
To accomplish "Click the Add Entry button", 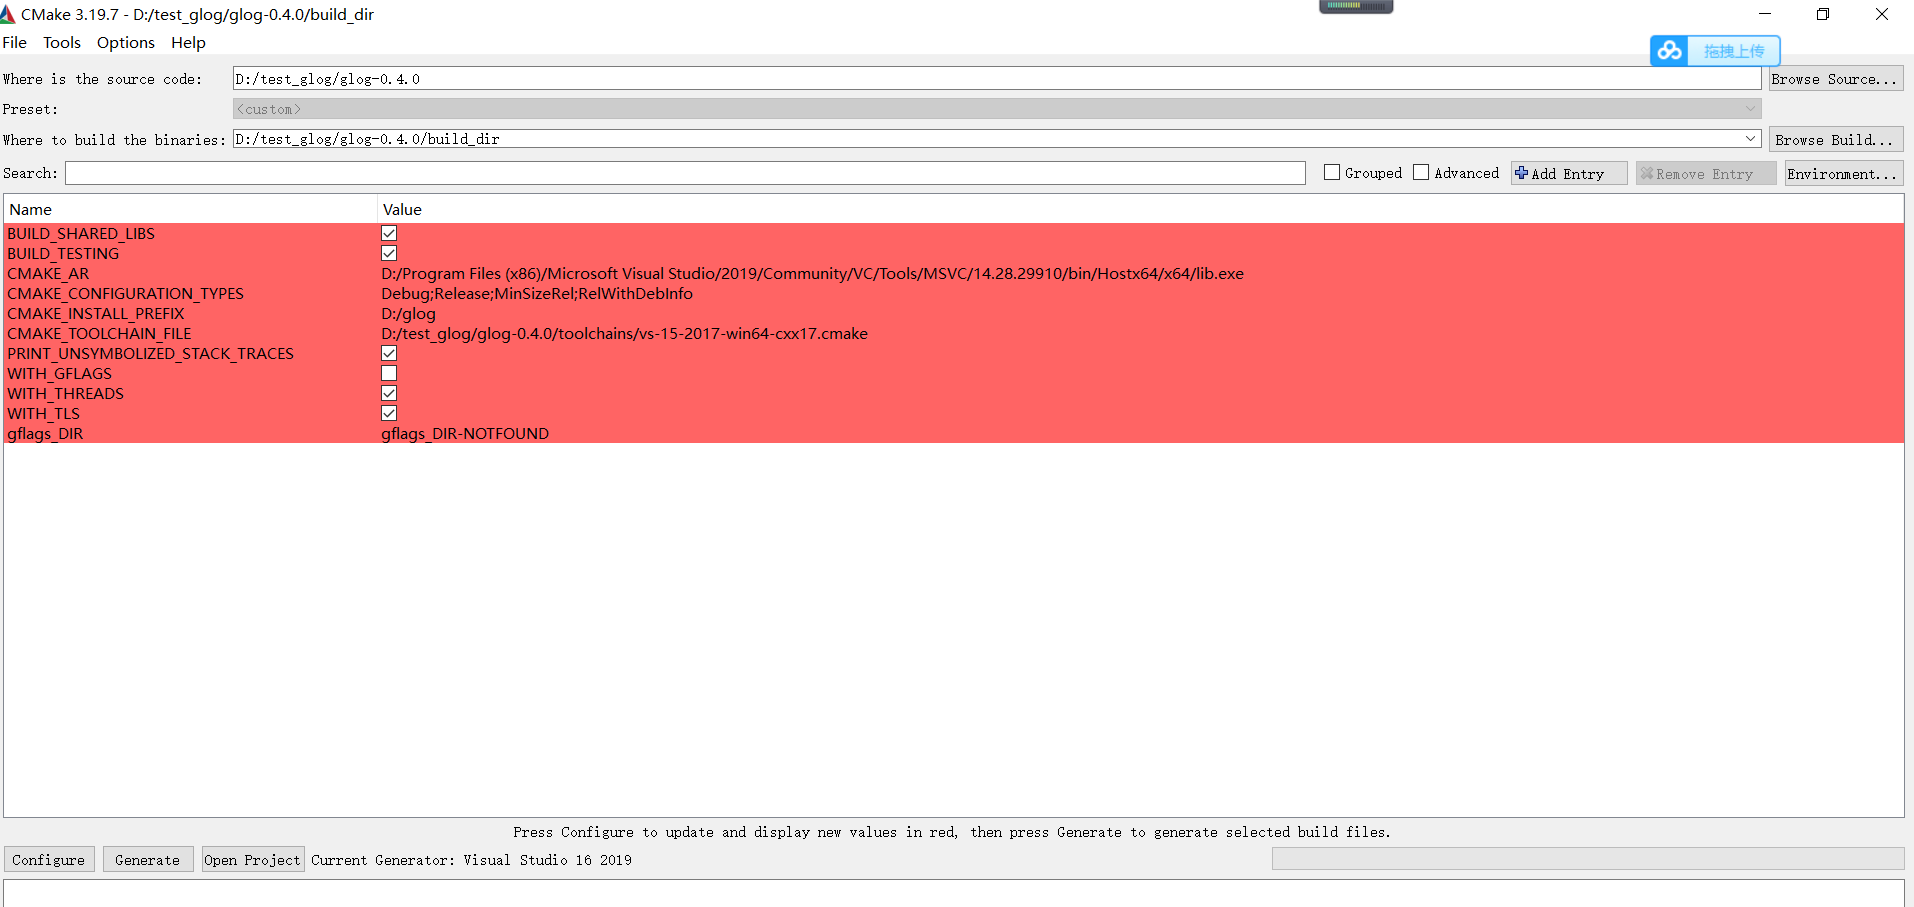I will click(x=1569, y=173).
